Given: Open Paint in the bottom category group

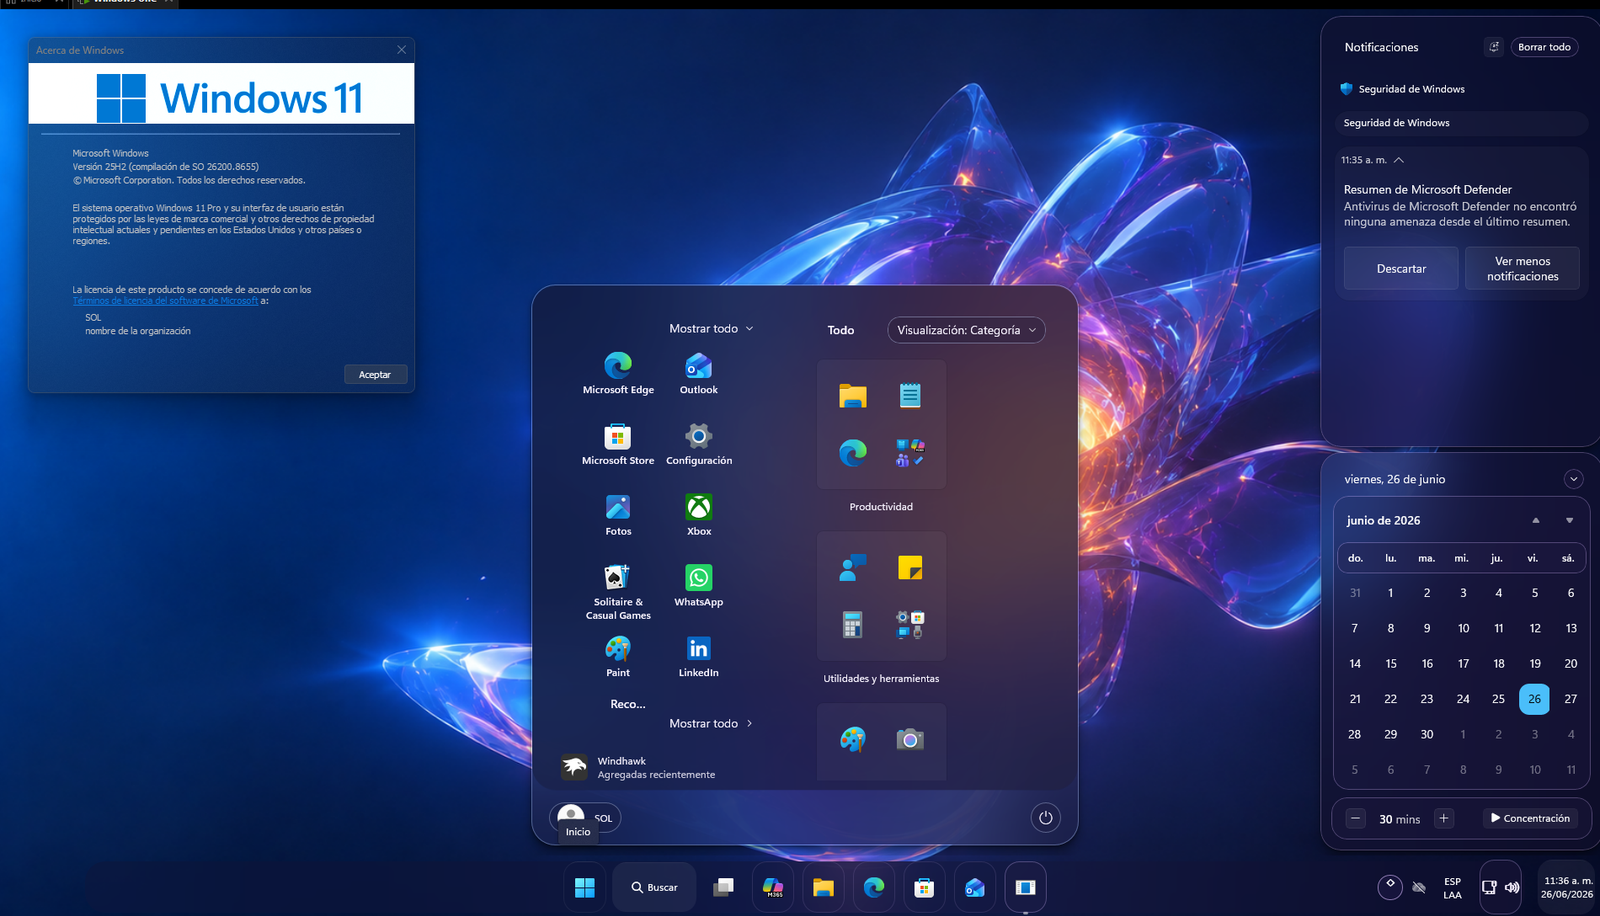Looking at the screenshot, I should (853, 739).
